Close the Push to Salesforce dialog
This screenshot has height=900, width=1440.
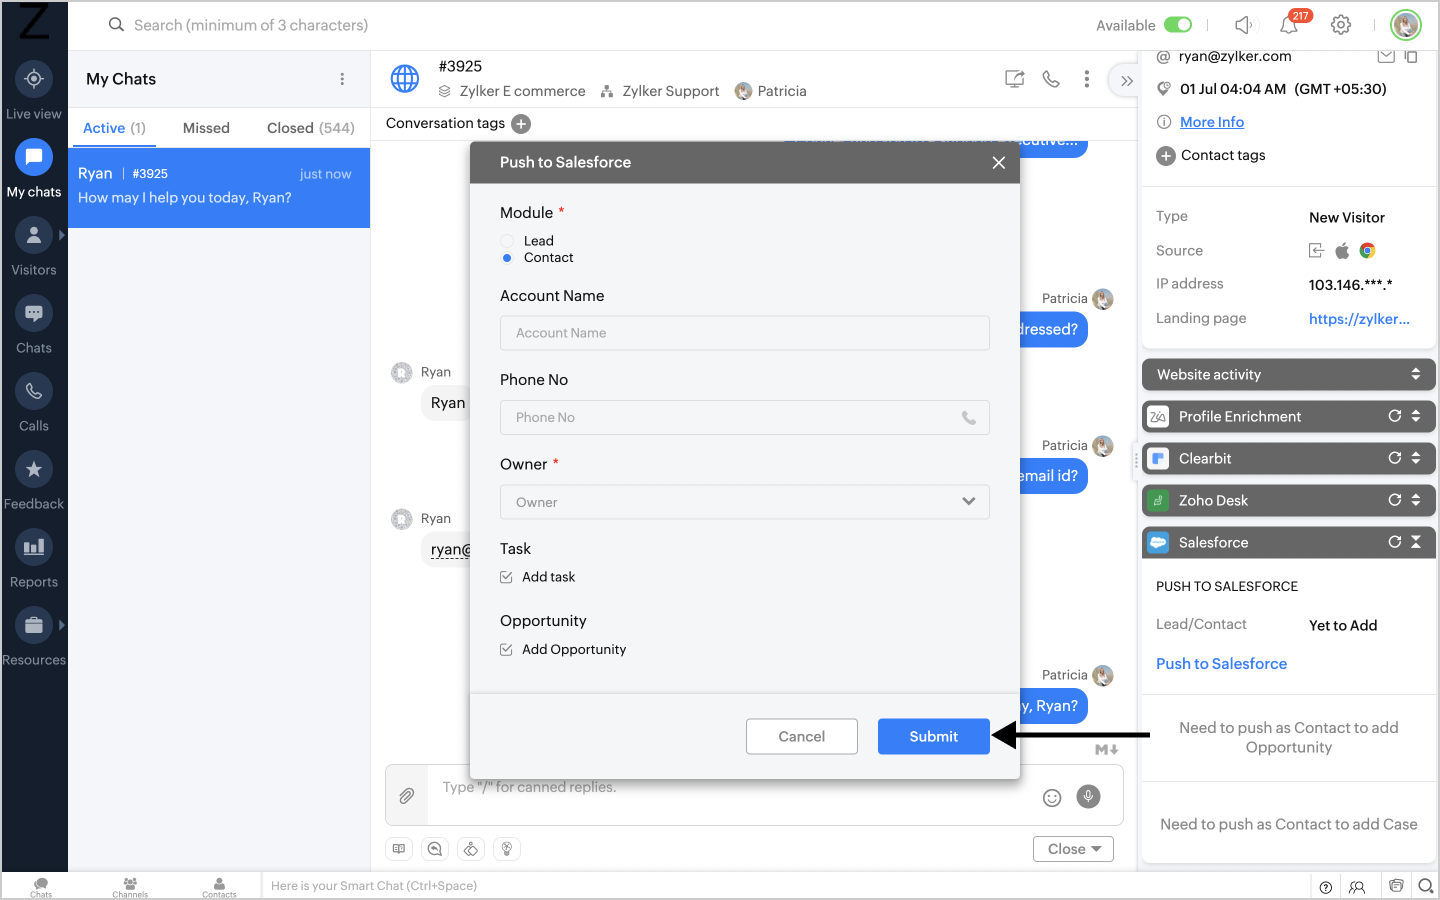(998, 162)
